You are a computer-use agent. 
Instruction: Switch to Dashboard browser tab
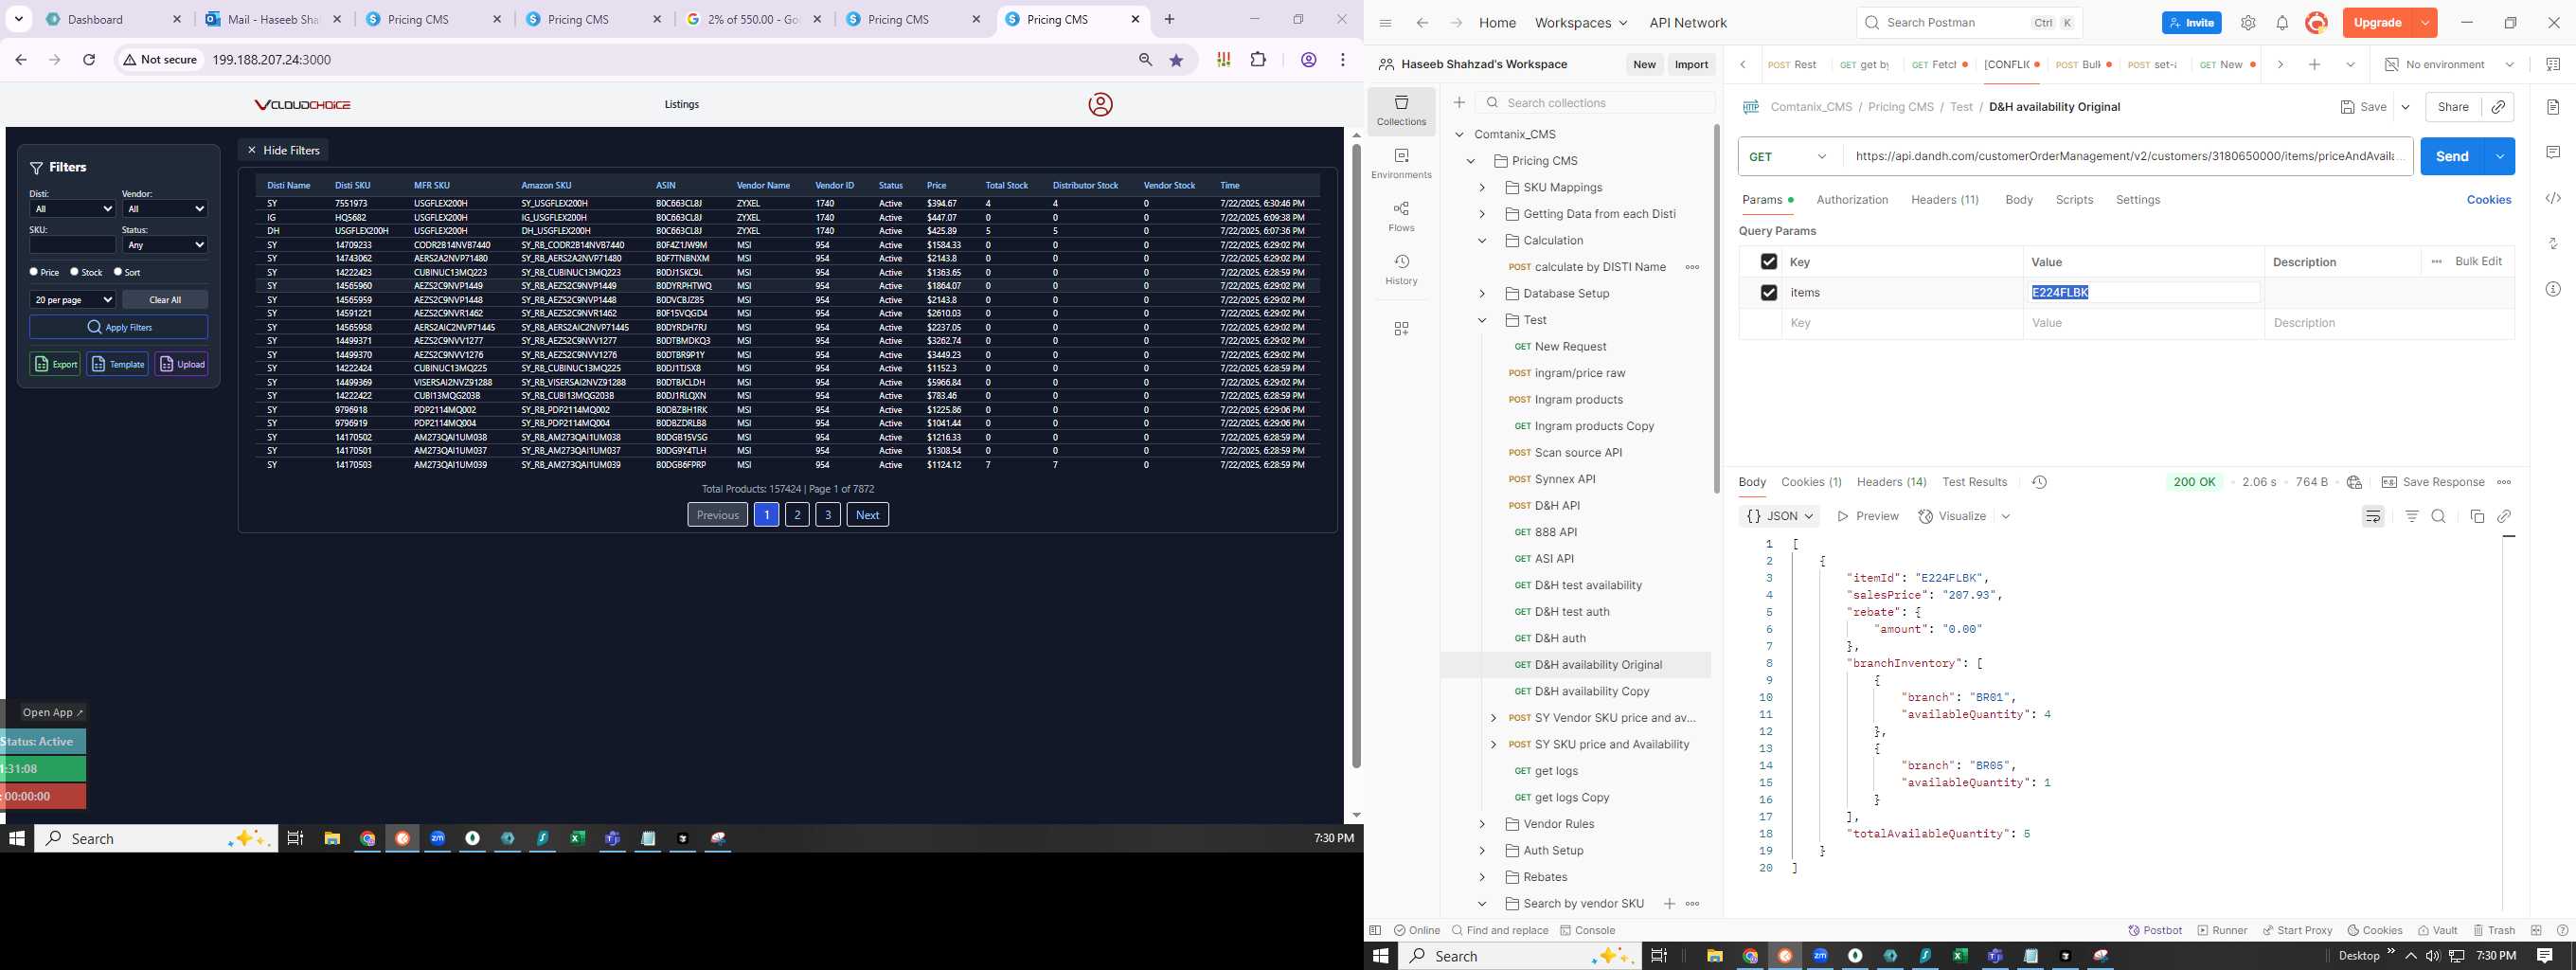click(x=112, y=19)
